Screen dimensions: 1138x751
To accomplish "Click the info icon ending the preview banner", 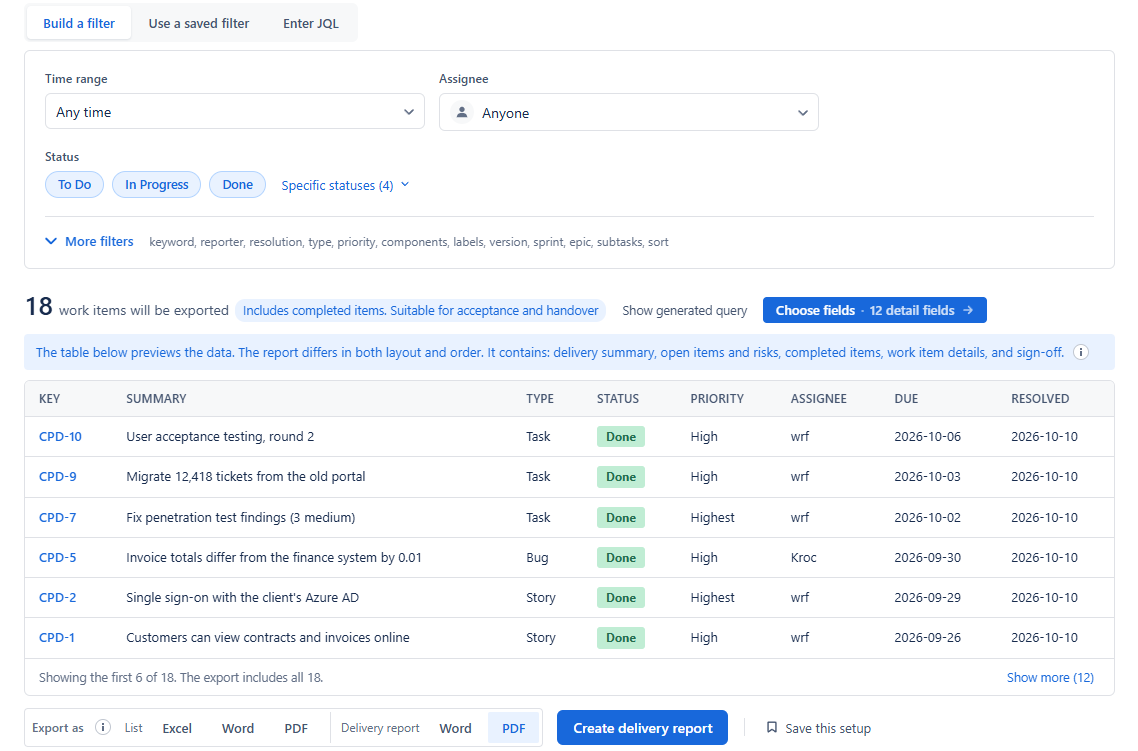I will tap(1081, 353).
